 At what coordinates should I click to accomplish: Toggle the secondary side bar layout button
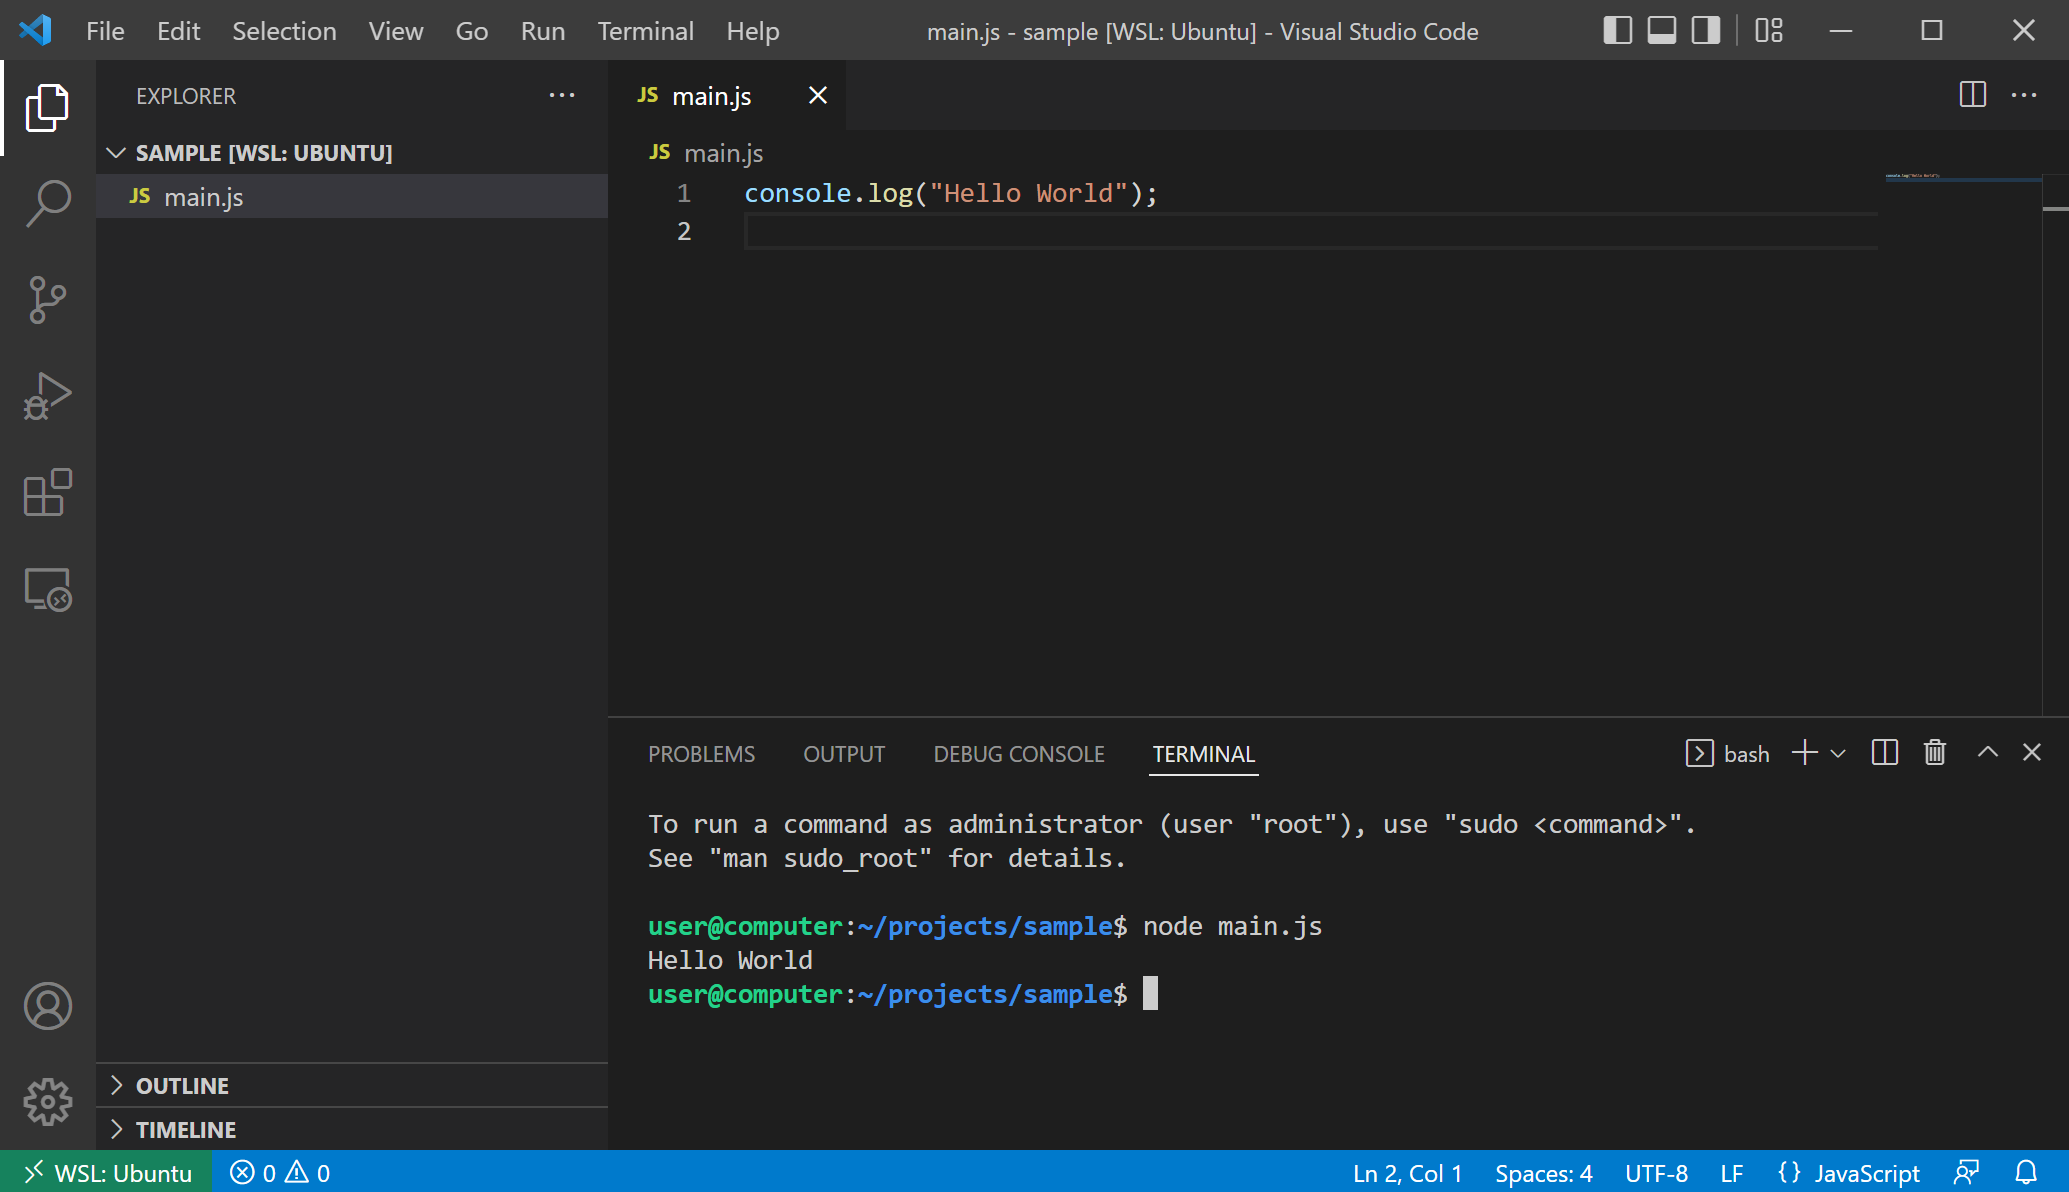point(1705,31)
